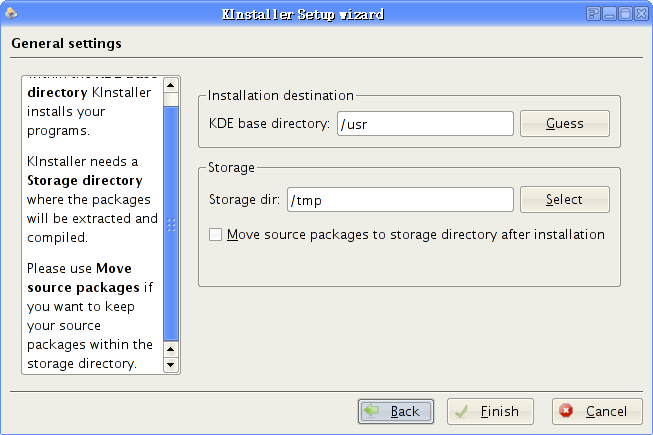This screenshot has height=435, width=653.
Task: Focus the KDE base directory field
Action: pos(425,124)
